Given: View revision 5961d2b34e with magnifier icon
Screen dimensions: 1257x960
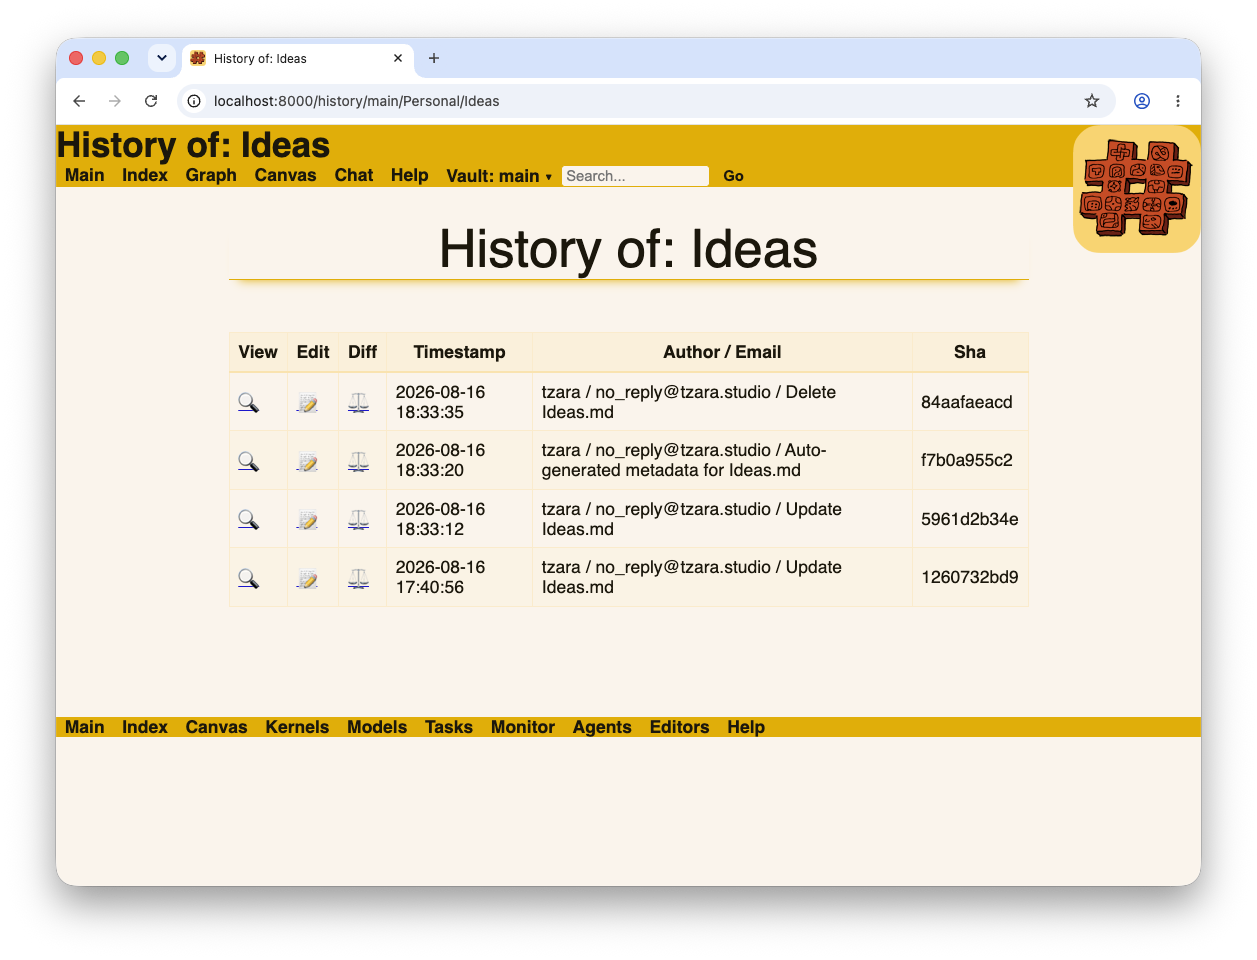Looking at the screenshot, I should pos(248,520).
